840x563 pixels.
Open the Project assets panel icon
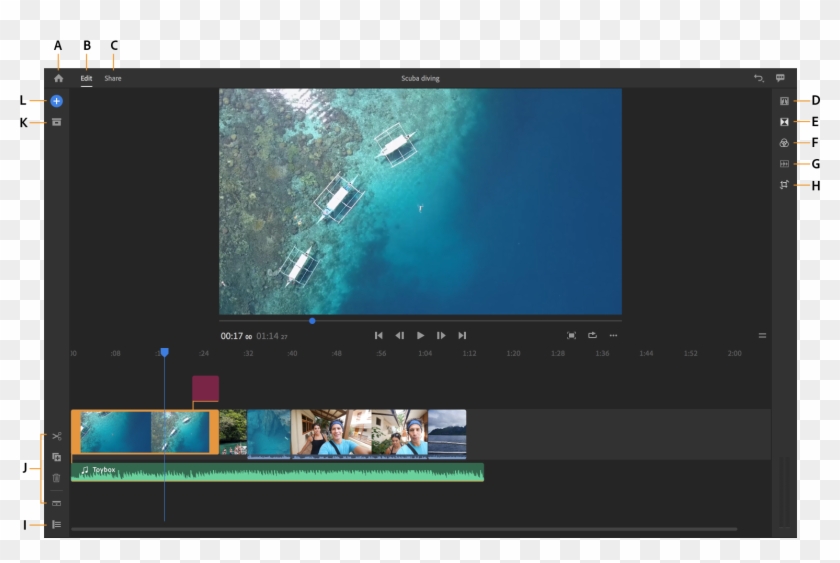pyautogui.click(x=56, y=122)
